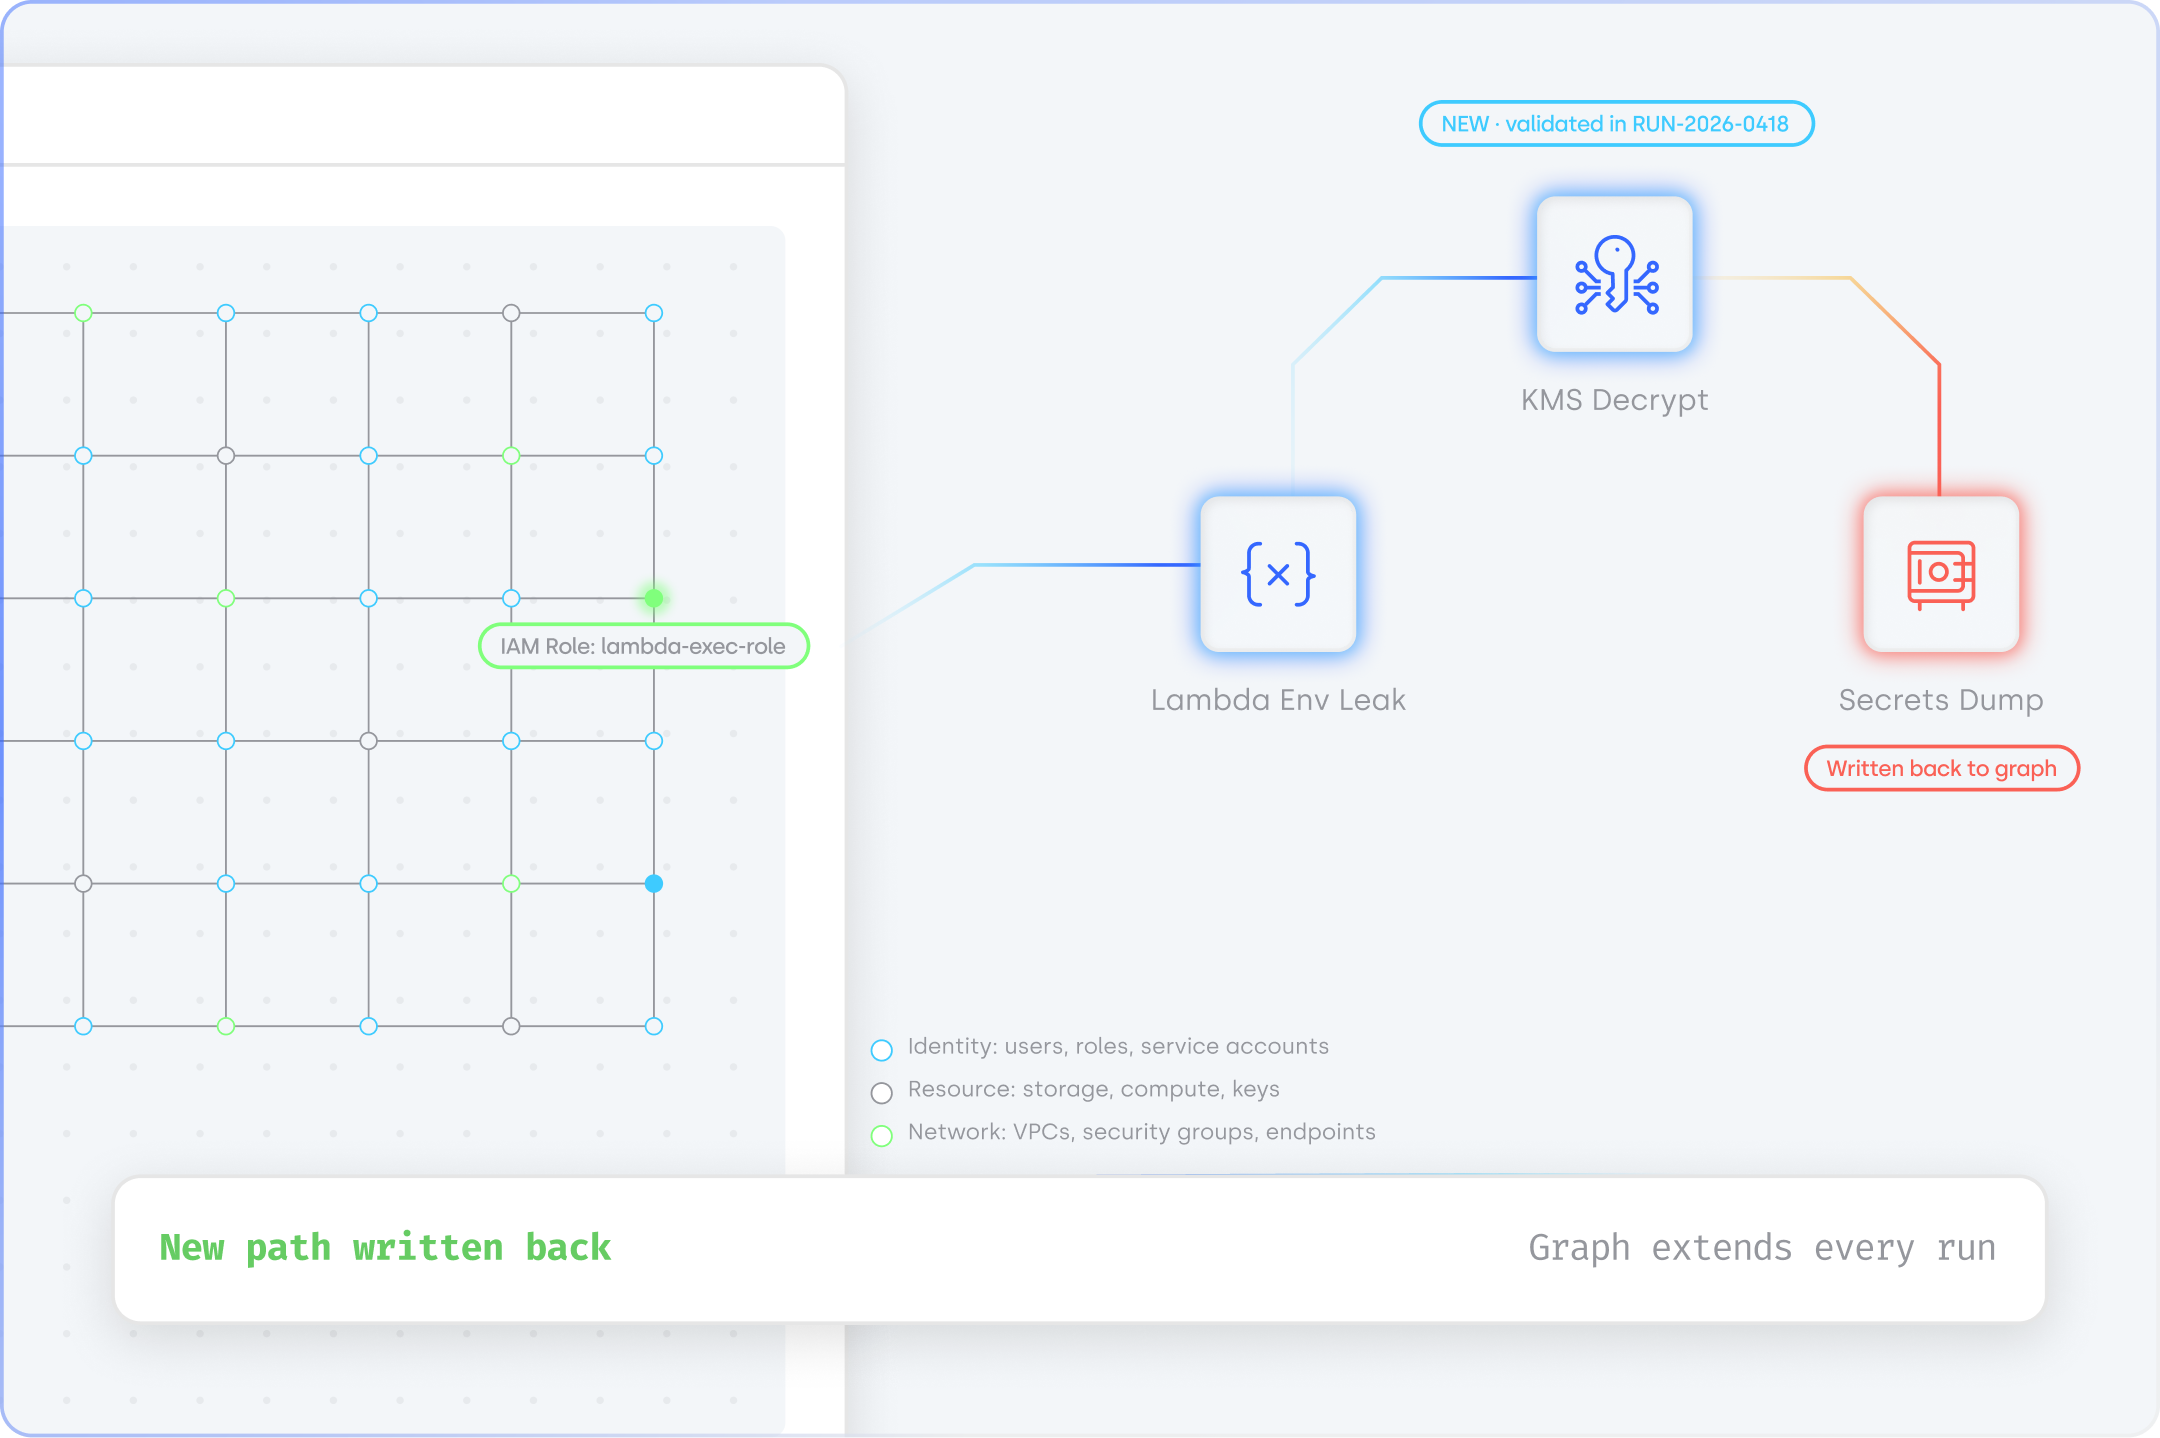The width and height of the screenshot is (2160, 1438).
Task: Select the filled blue graph node
Action: [x=654, y=883]
